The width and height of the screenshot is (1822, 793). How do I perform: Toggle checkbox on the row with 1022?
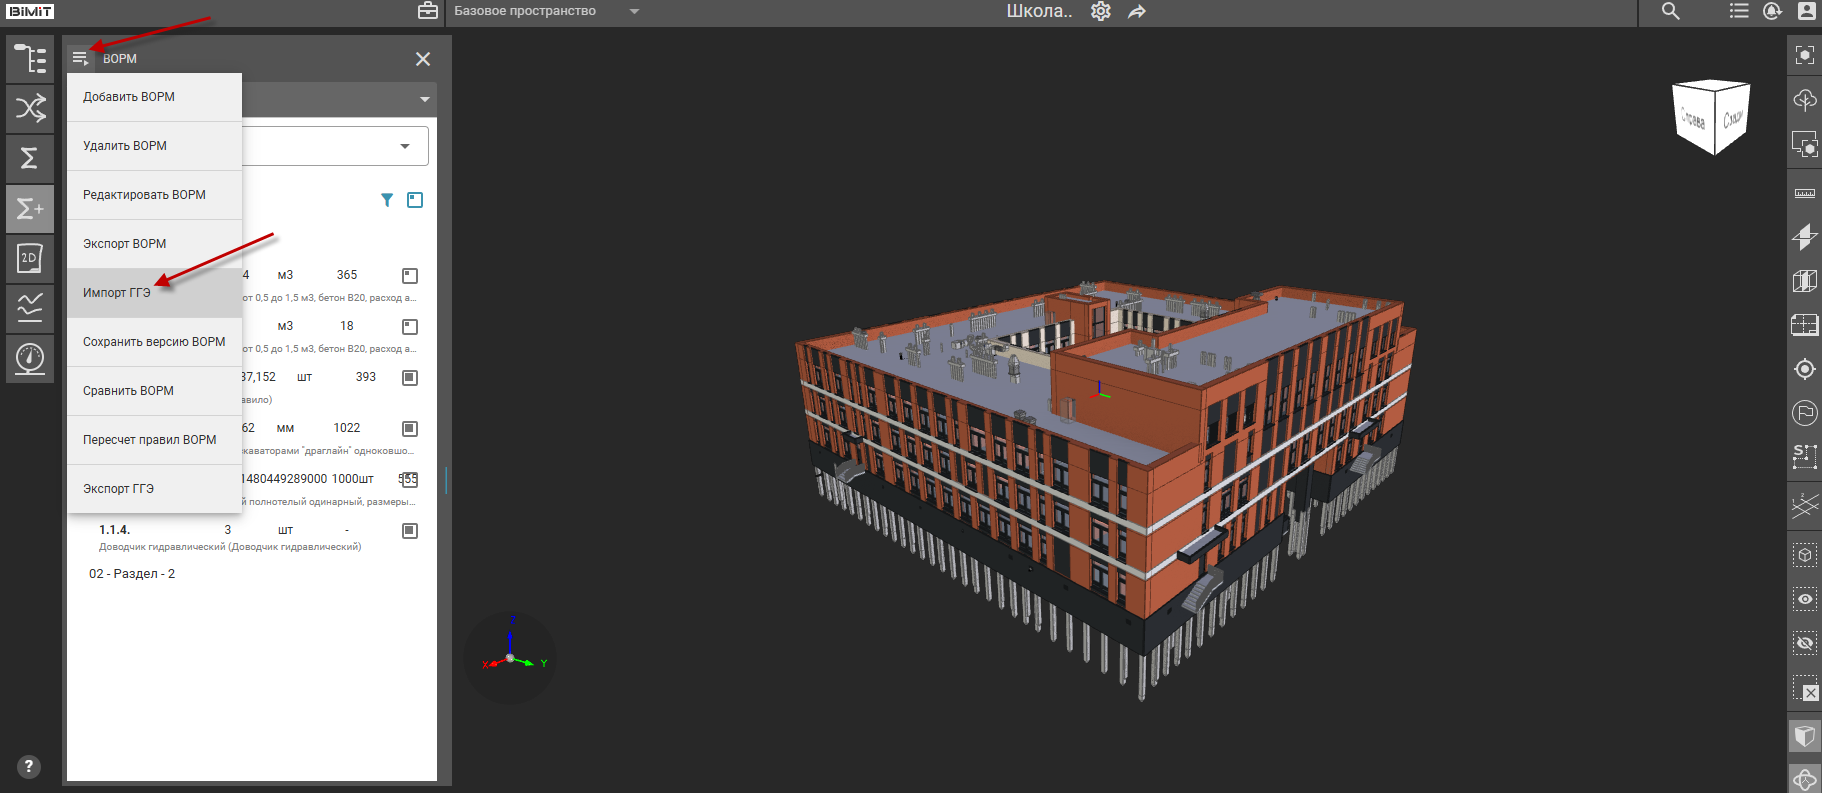[410, 428]
